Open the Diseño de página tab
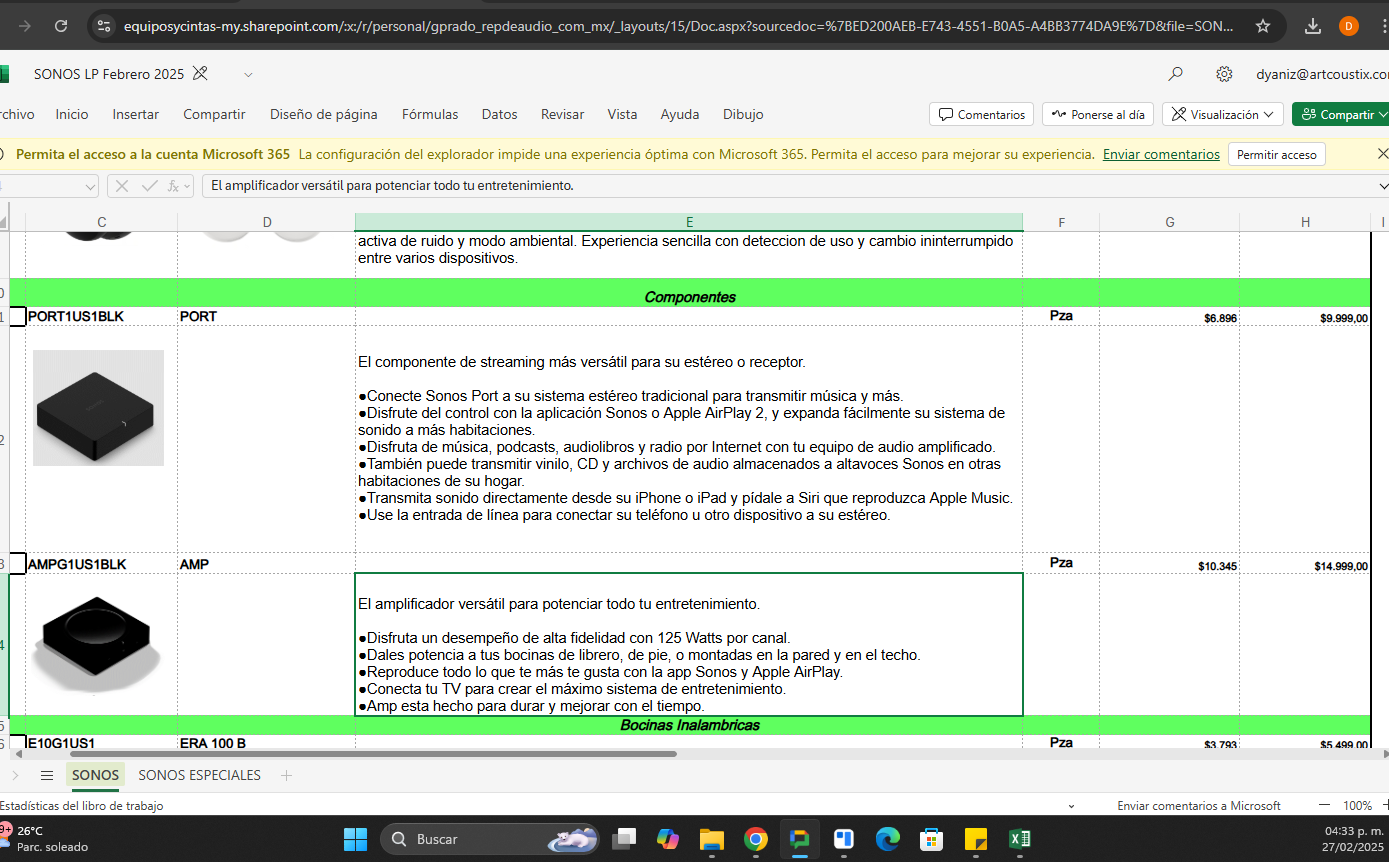Viewport: 1389px width, 862px height. point(324,114)
